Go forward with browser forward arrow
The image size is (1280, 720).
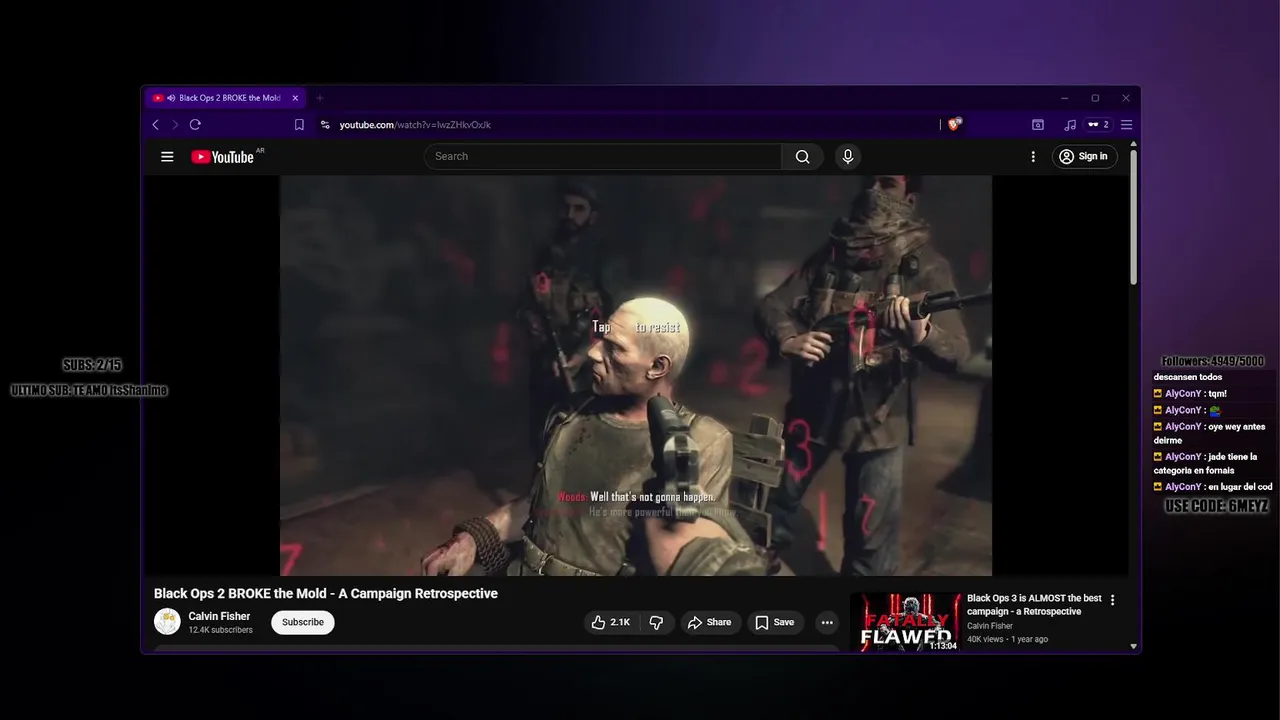click(x=174, y=125)
